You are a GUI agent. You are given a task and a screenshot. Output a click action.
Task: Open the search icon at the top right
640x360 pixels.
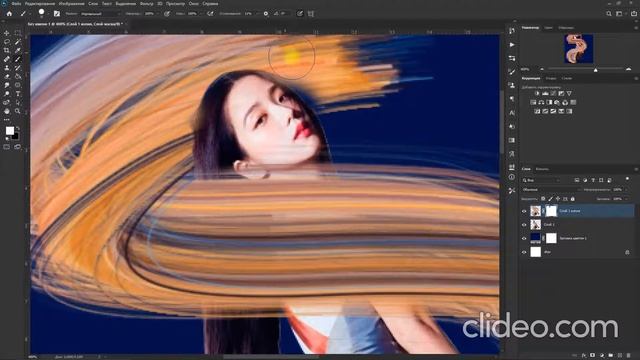pos(609,13)
